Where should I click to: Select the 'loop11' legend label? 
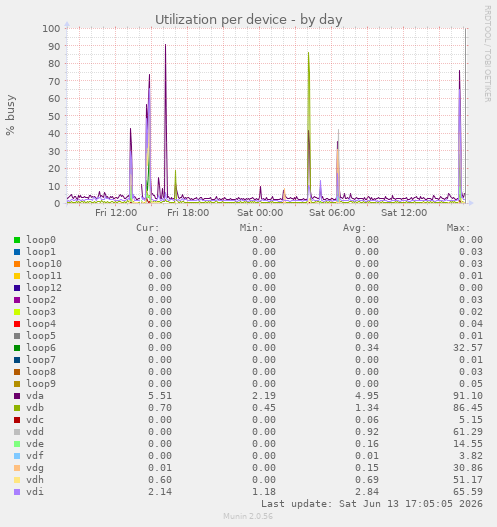[44, 276]
